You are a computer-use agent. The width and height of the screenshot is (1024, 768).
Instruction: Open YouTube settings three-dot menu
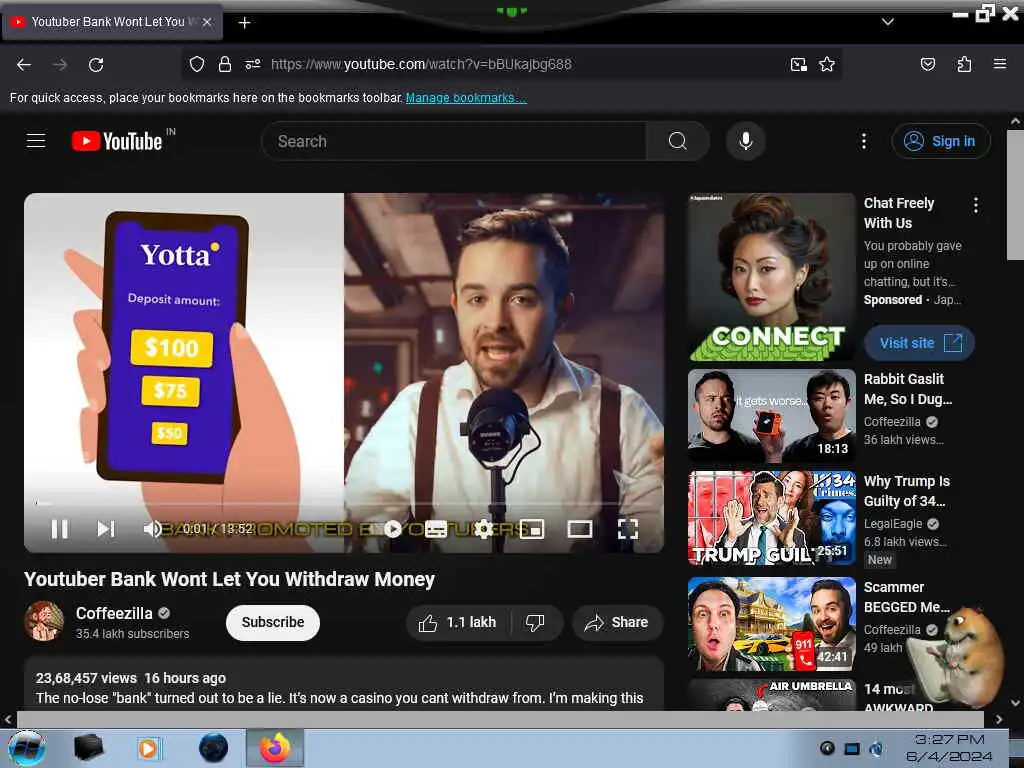pyautogui.click(x=863, y=141)
